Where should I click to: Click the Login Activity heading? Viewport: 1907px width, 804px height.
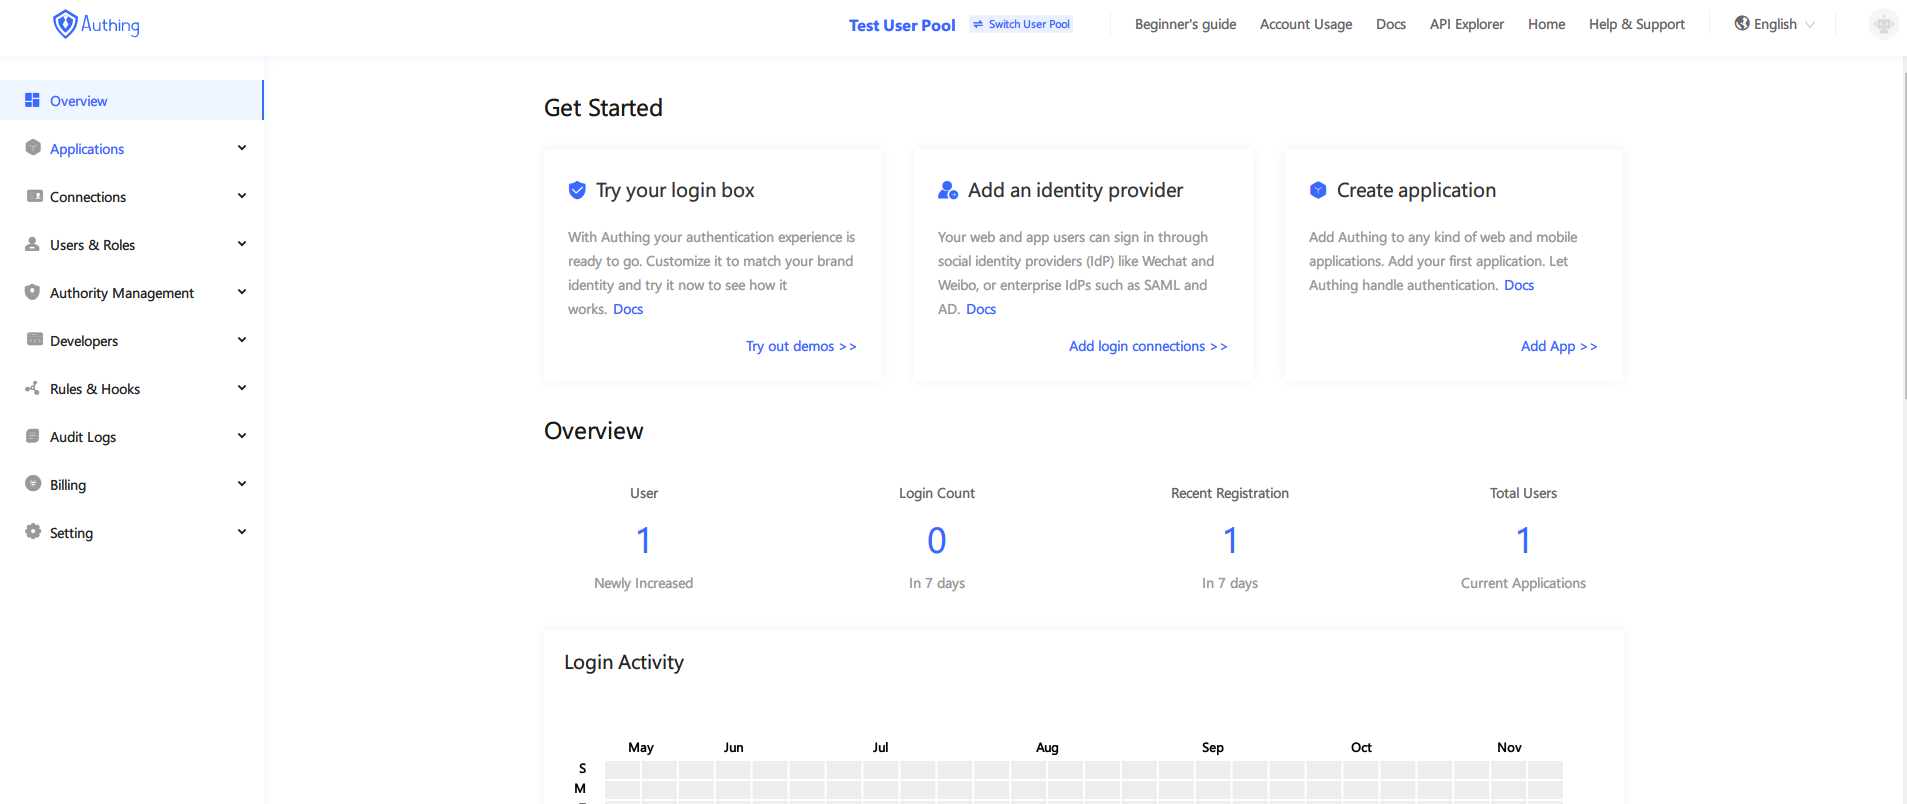coord(624,662)
